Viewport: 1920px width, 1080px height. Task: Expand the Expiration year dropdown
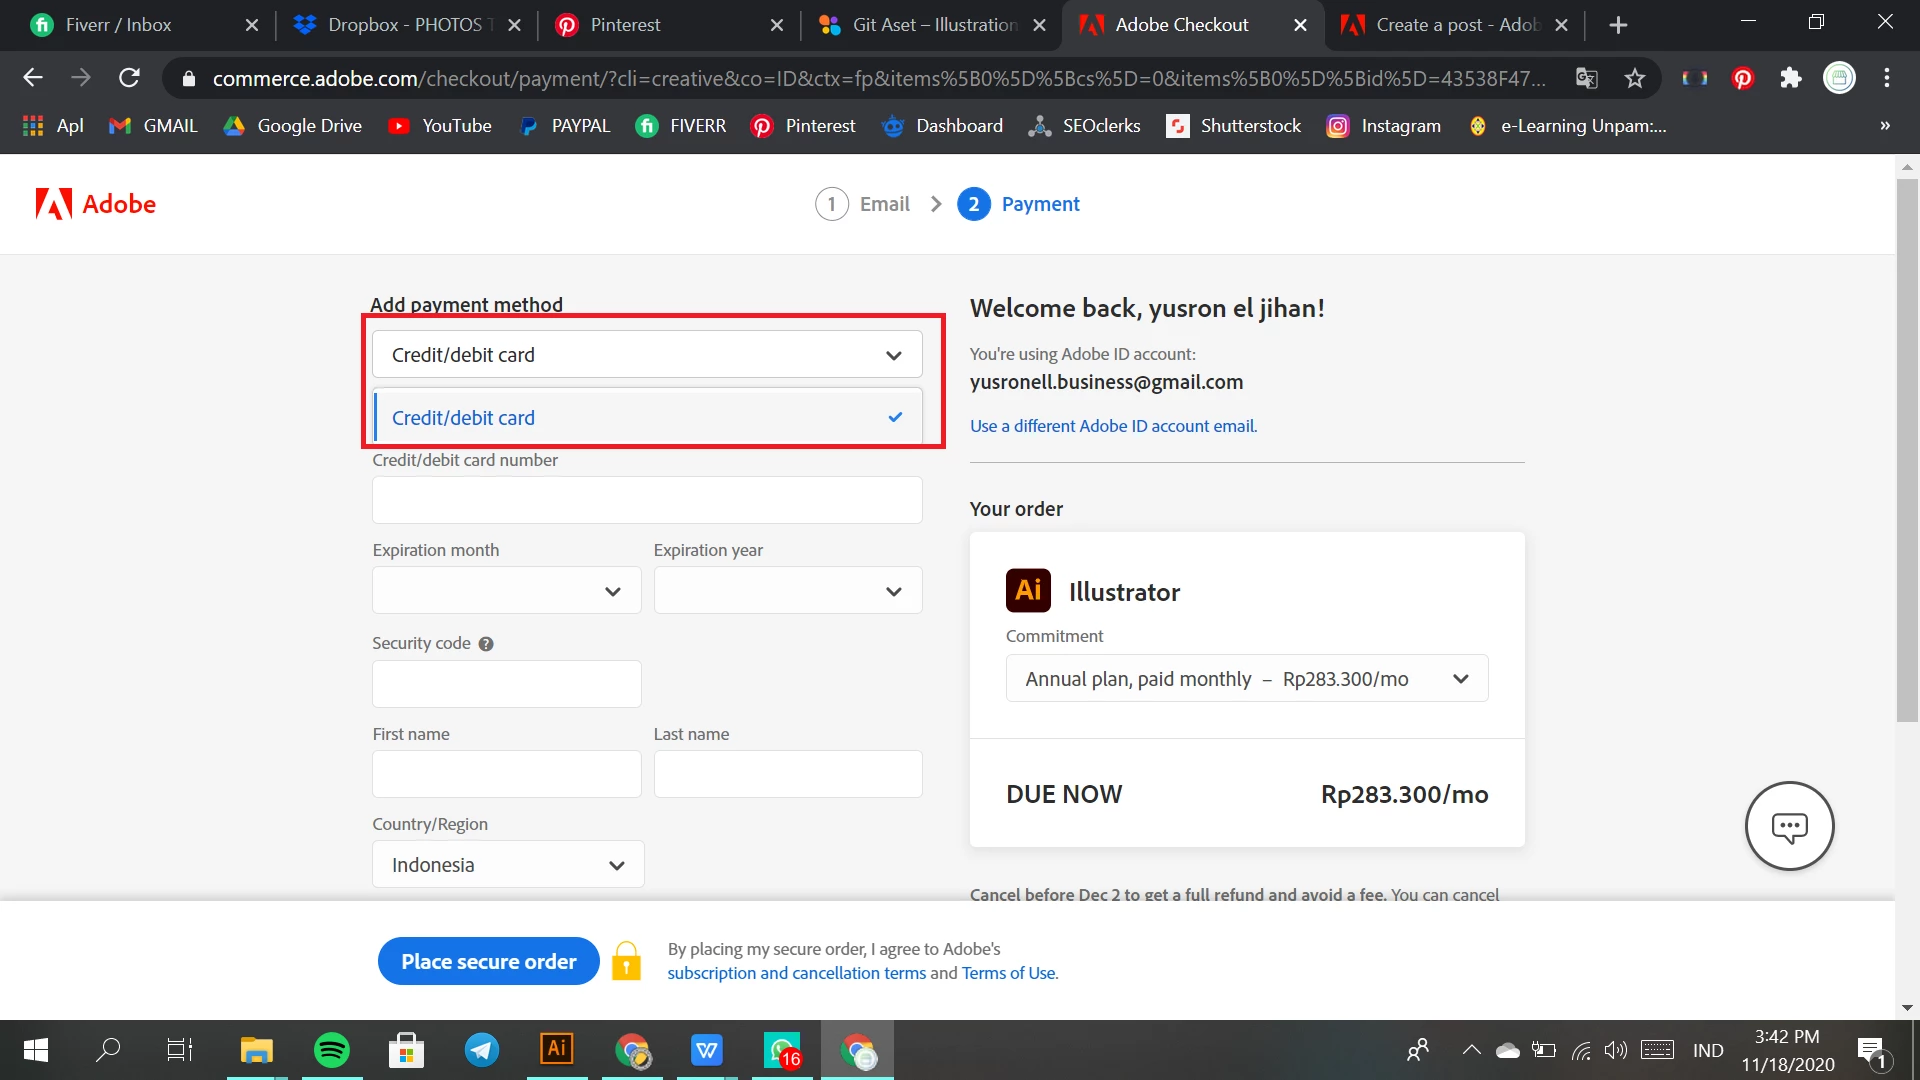787,591
